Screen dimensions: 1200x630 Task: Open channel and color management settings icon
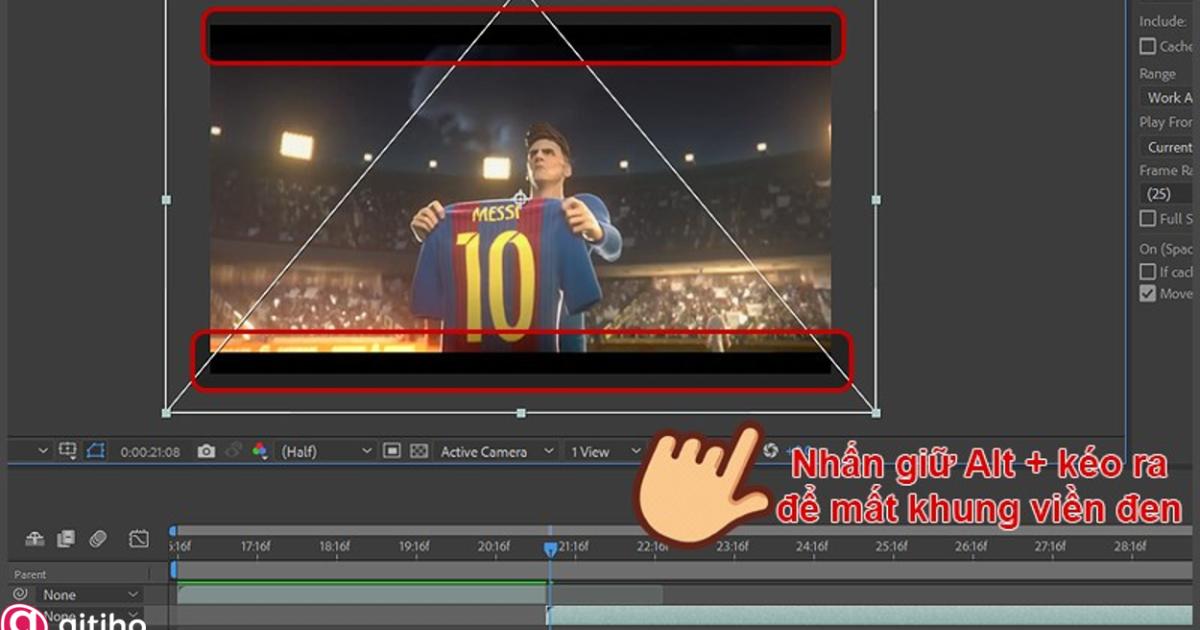258,451
